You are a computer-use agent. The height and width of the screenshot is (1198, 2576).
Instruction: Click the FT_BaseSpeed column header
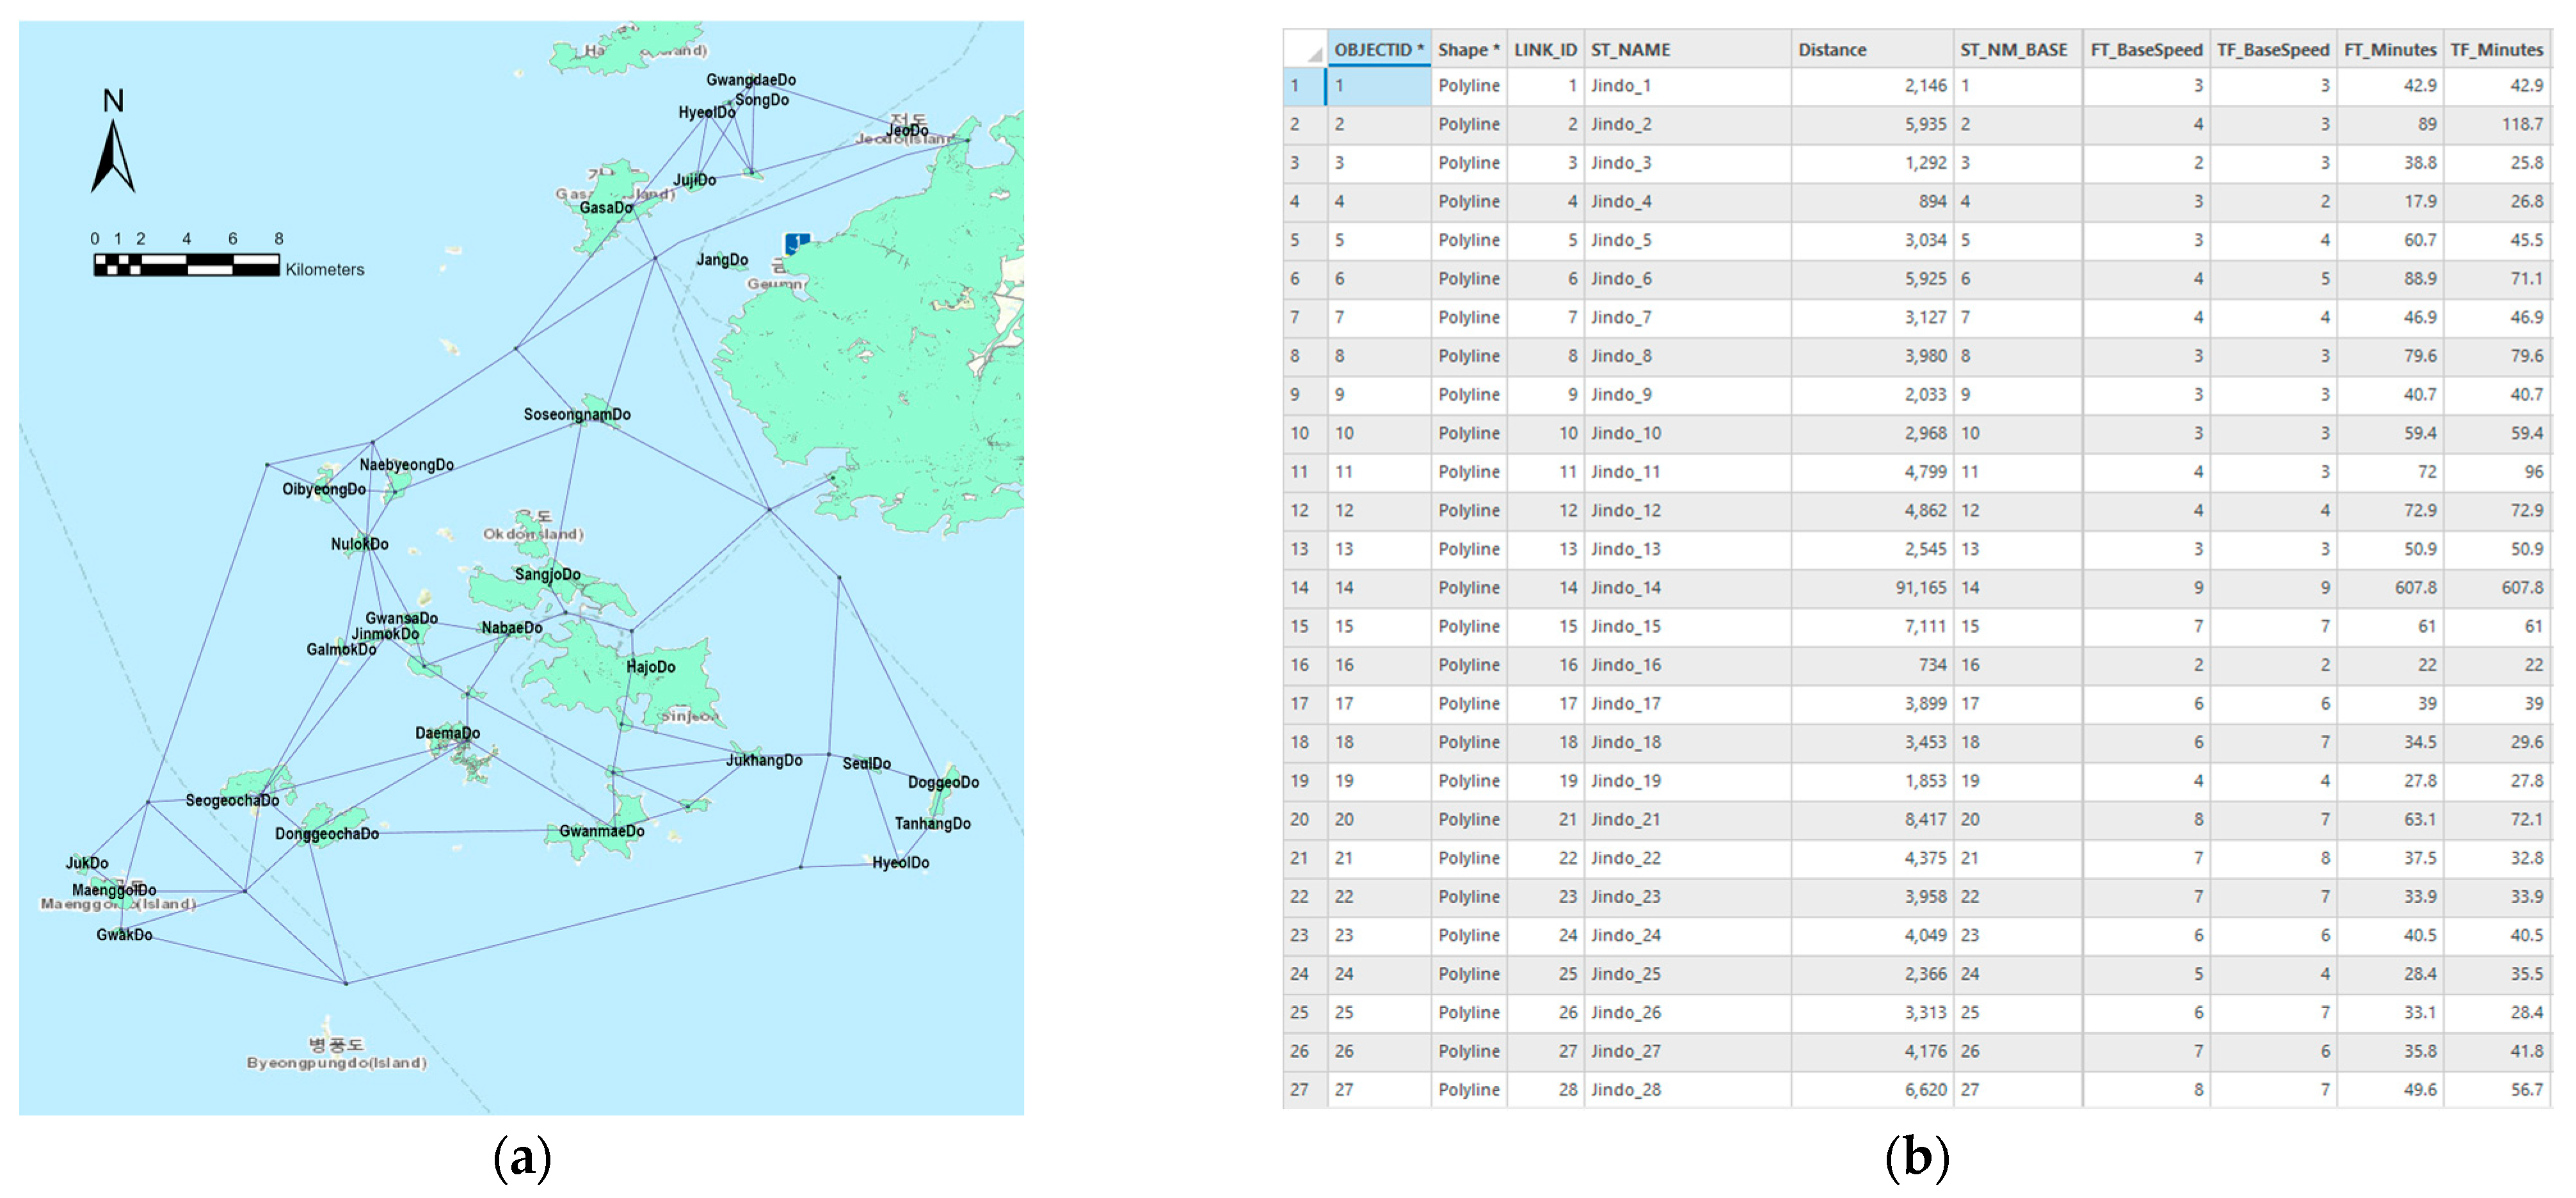click(2146, 50)
